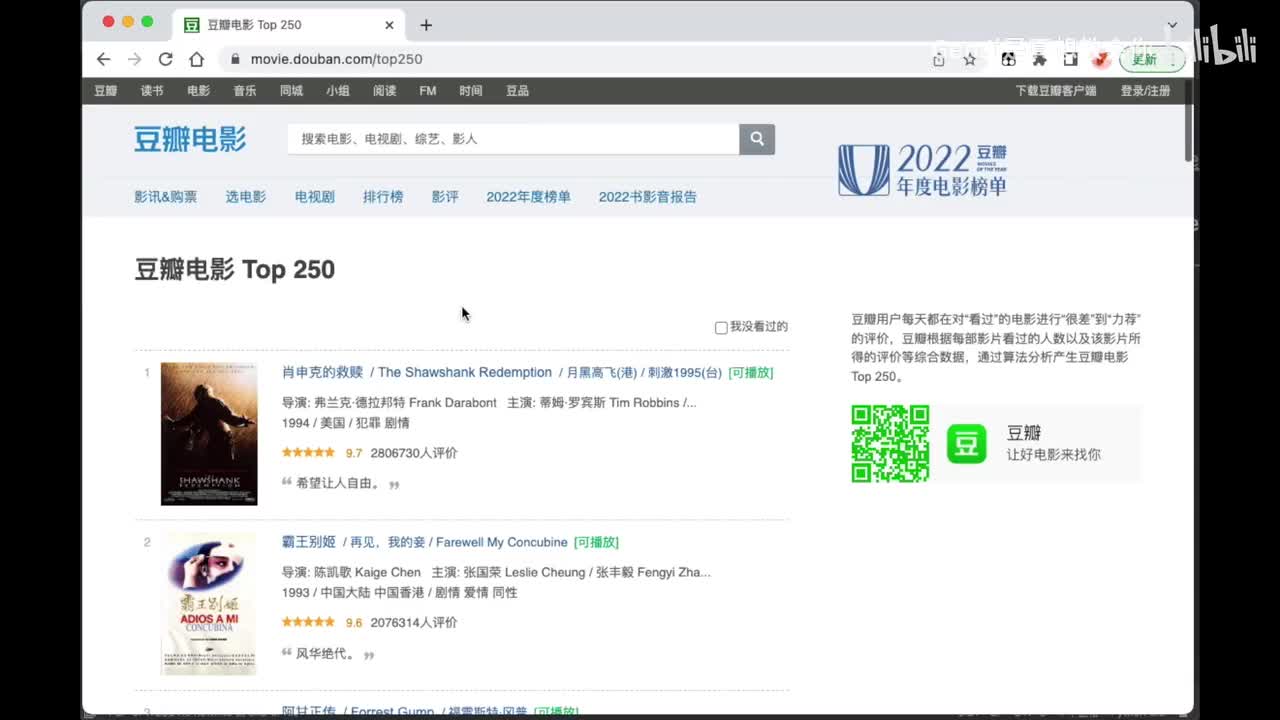This screenshot has height=720, width=1280.
Task: Click the green 豆 app icon
Action: tap(966, 443)
